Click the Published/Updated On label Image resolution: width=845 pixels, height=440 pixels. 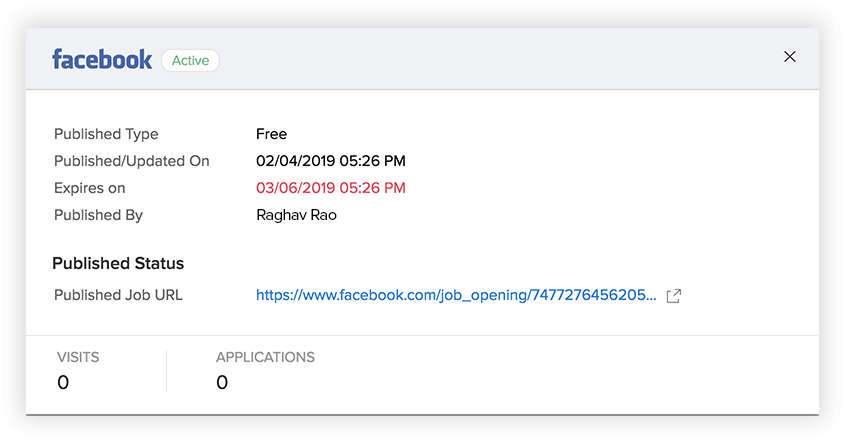click(132, 161)
